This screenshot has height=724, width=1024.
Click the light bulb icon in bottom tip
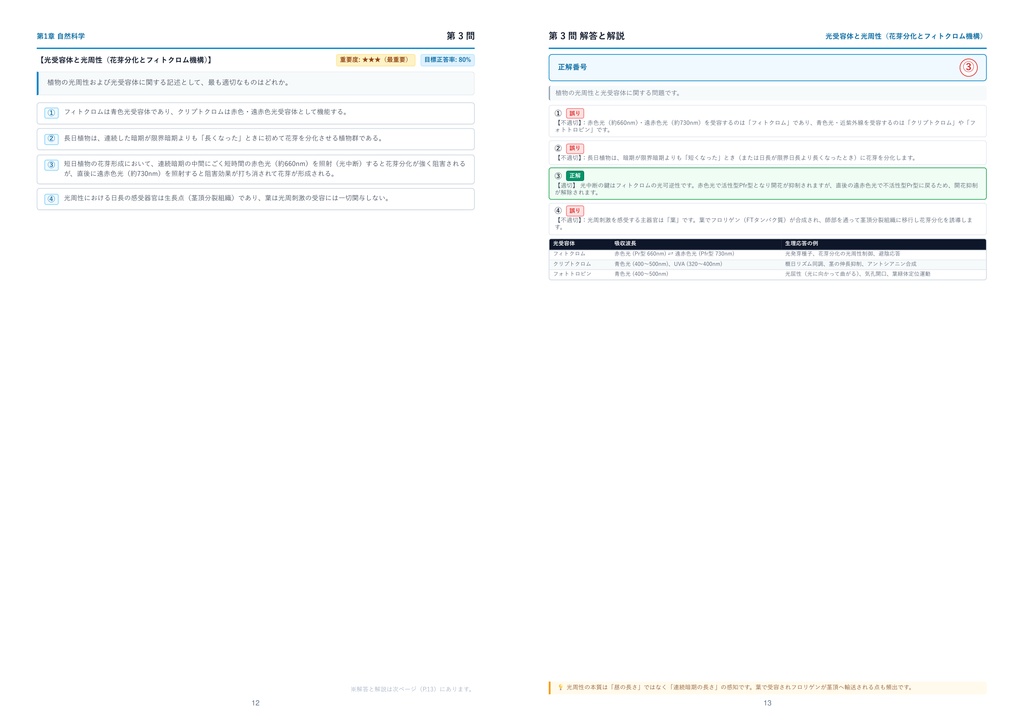pyautogui.click(x=560, y=687)
